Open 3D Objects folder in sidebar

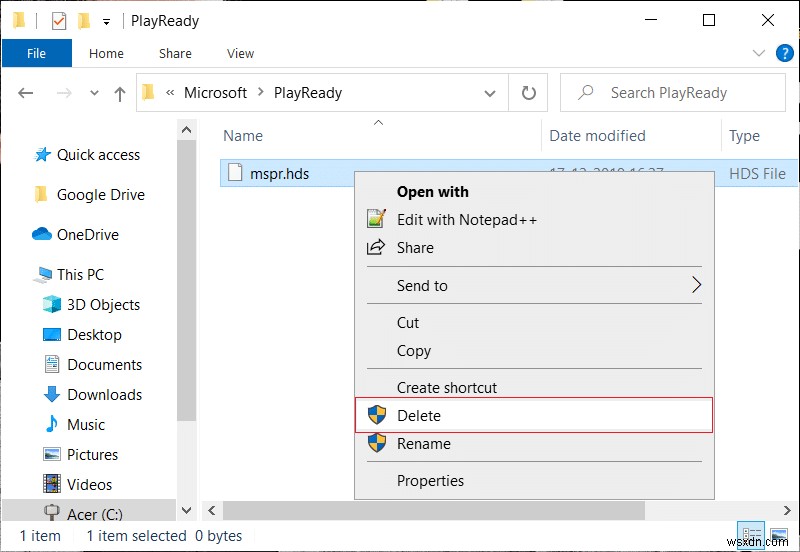pyautogui.click(x=103, y=305)
